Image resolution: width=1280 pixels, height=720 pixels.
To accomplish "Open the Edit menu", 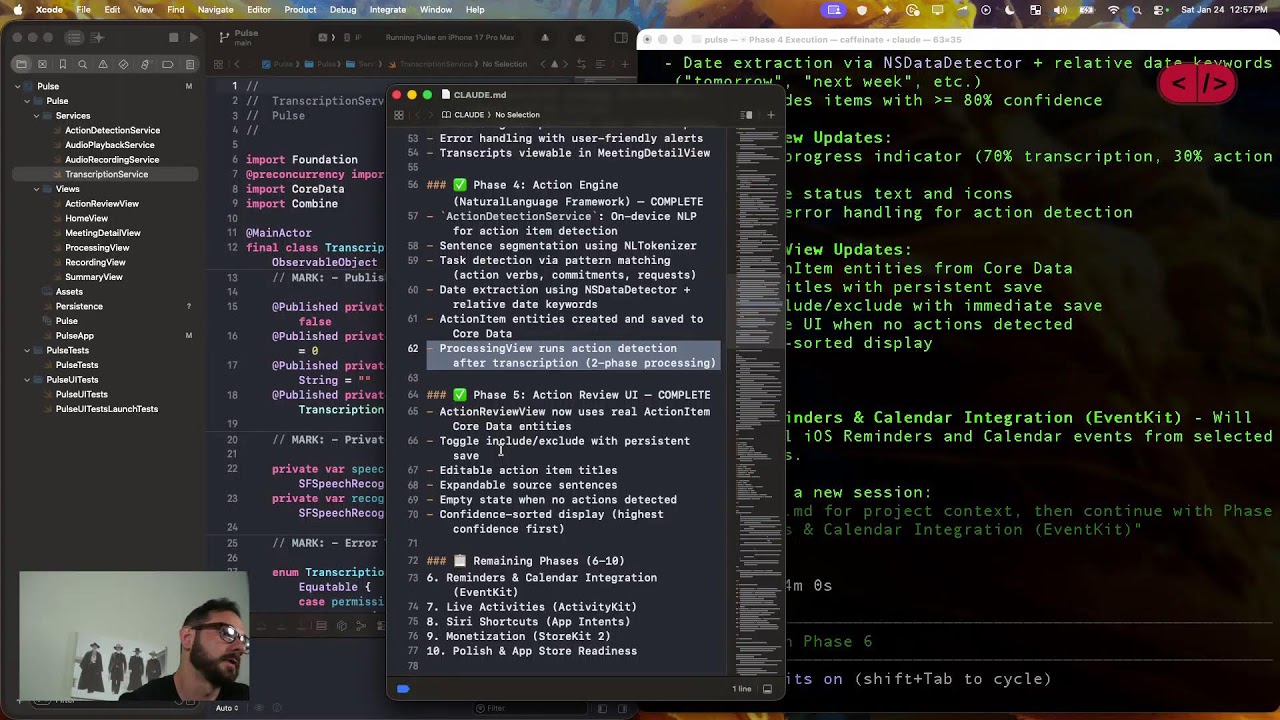I will pyautogui.click(x=112, y=10).
